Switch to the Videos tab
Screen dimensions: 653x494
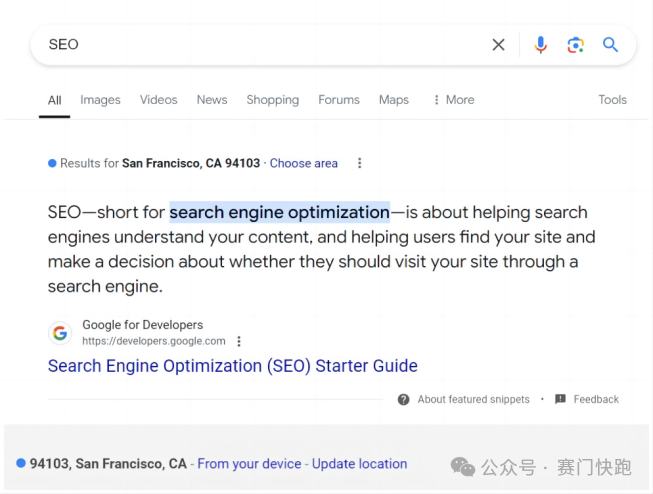[158, 100]
